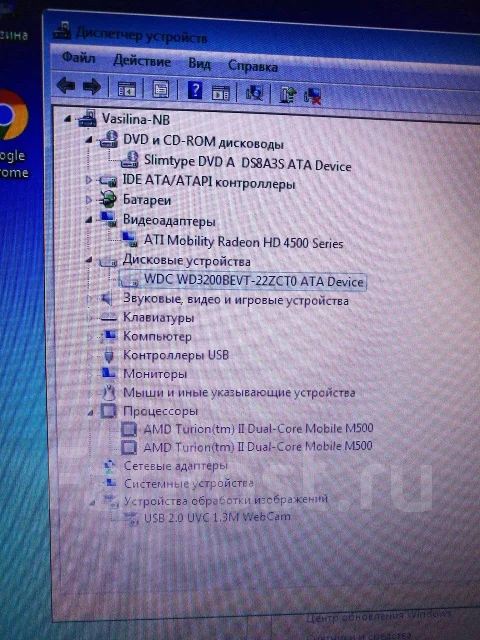The height and width of the screenshot is (640, 480).
Task: Click the Клавиатуры keyboard icon
Action: tap(108, 317)
